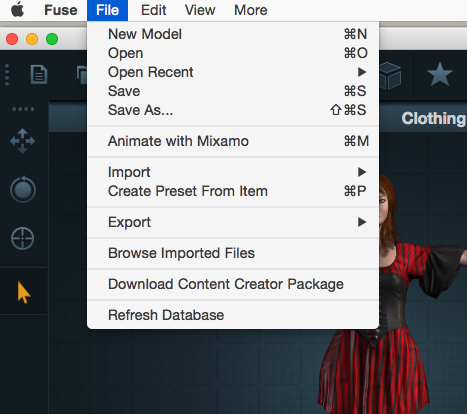The image size is (467, 414).
Task: Click the vertical dots toolbar grip
Action: pos(7,75)
